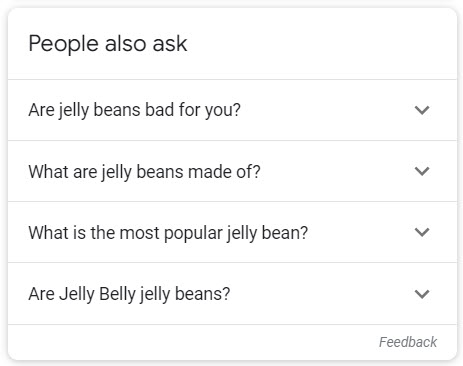Select the question text about what jelly beans contain
The image size is (463, 366).
point(144,172)
